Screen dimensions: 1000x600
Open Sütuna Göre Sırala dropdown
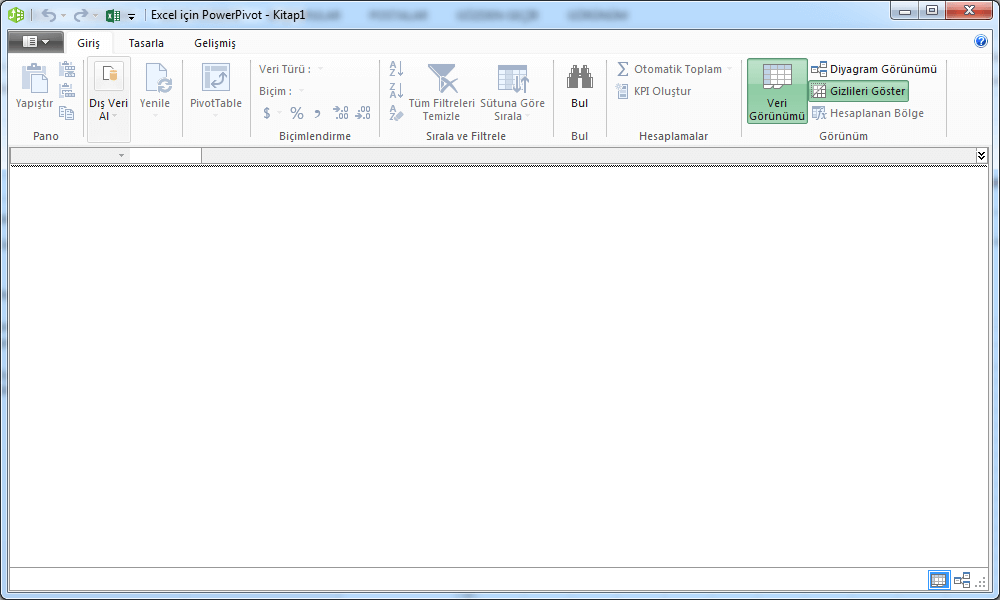pyautogui.click(x=512, y=92)
